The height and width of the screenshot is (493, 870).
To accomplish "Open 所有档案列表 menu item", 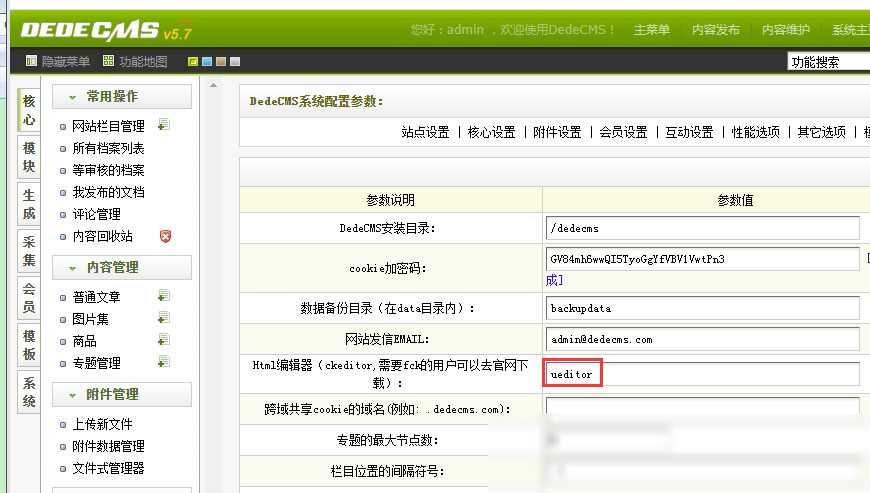I will coord(109,148).
